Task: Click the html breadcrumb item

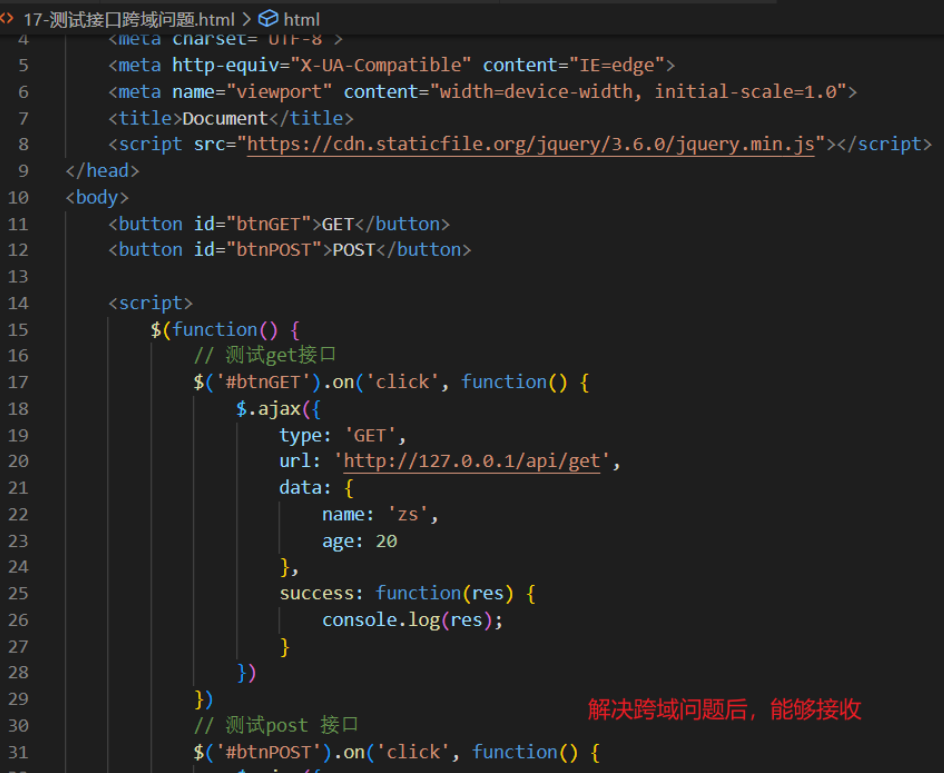Action: click(301, 20)
